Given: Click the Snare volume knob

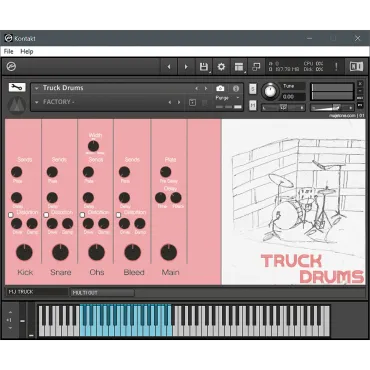Looking at the screenshot, I should click(60, 252).
